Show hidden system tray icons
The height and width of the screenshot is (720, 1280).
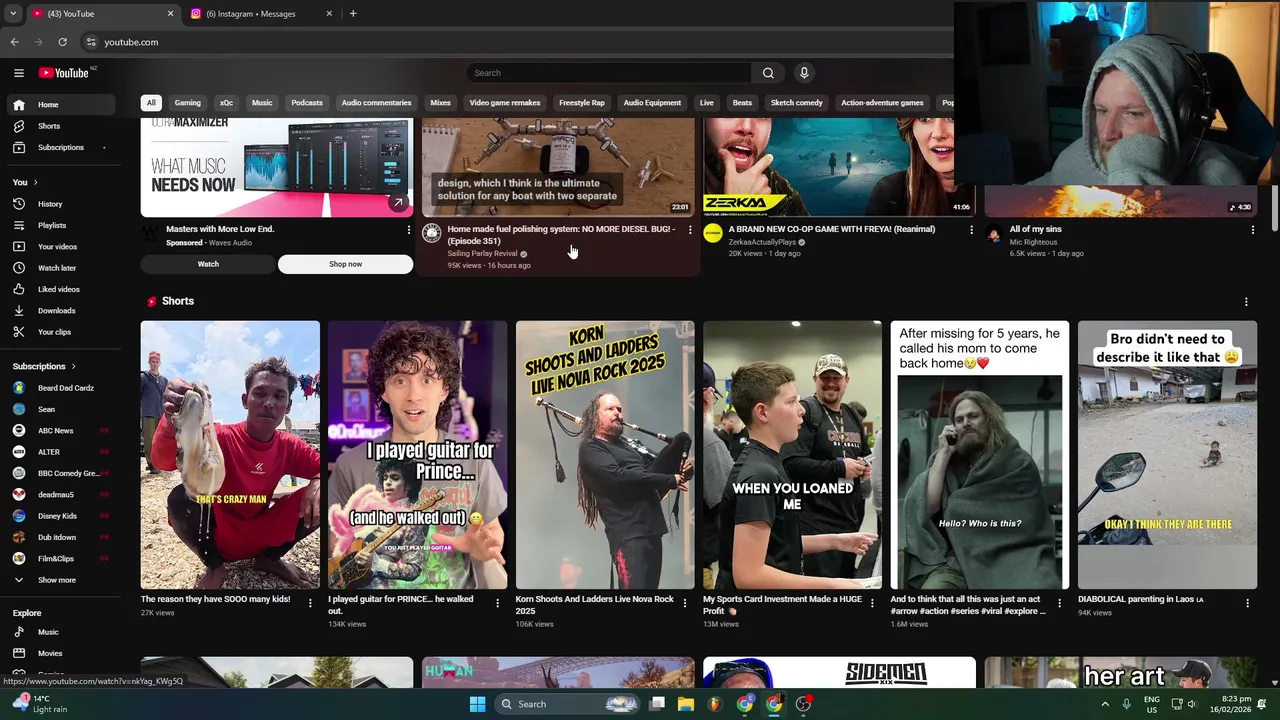1105,704
